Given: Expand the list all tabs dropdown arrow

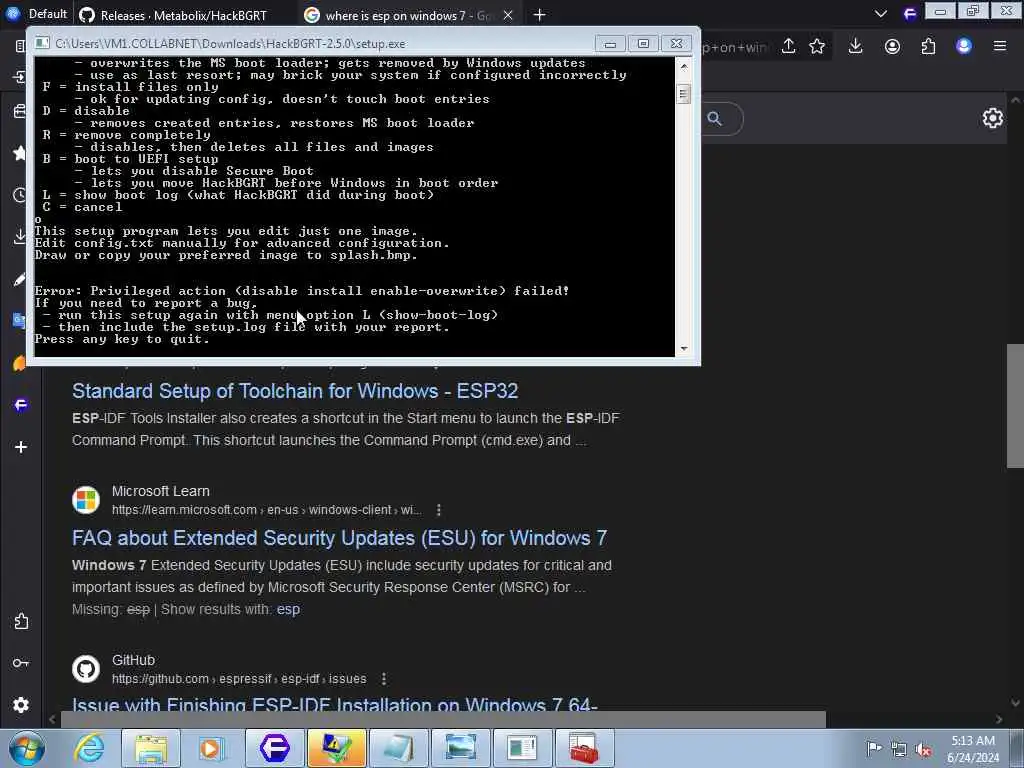Looking at the screenshot, I should (881, 14).
